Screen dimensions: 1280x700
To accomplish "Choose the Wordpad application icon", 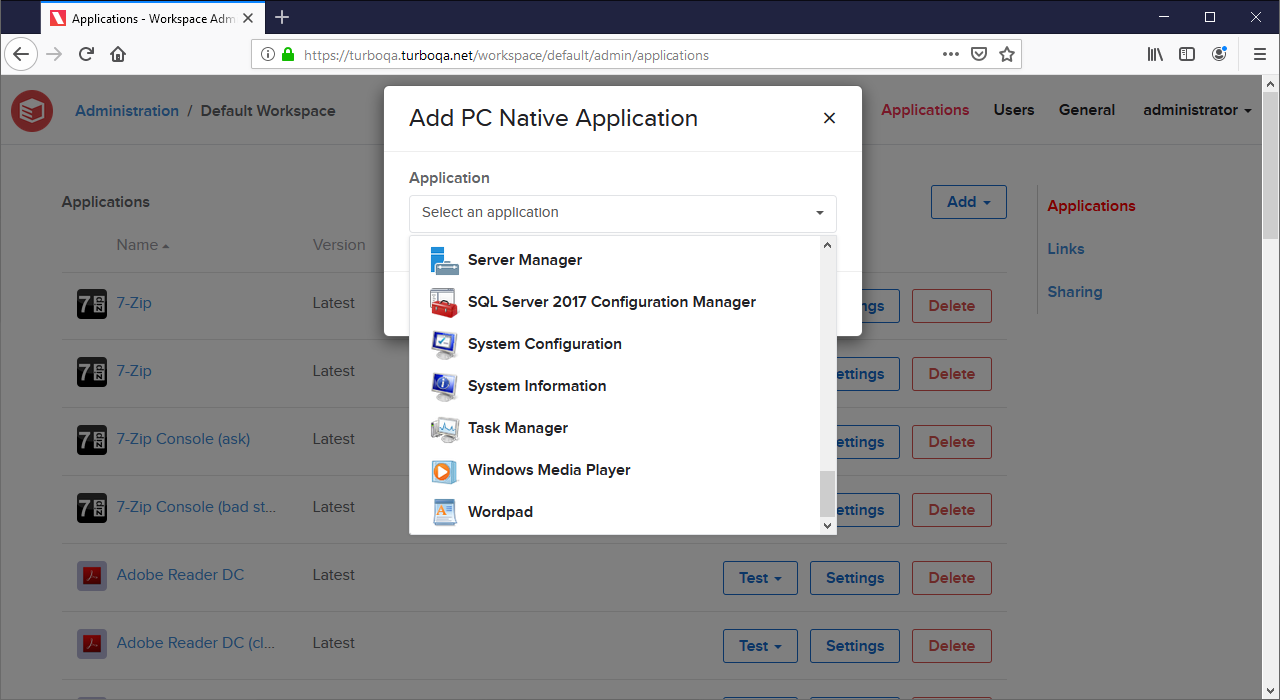I will click(x=444, y=512).
